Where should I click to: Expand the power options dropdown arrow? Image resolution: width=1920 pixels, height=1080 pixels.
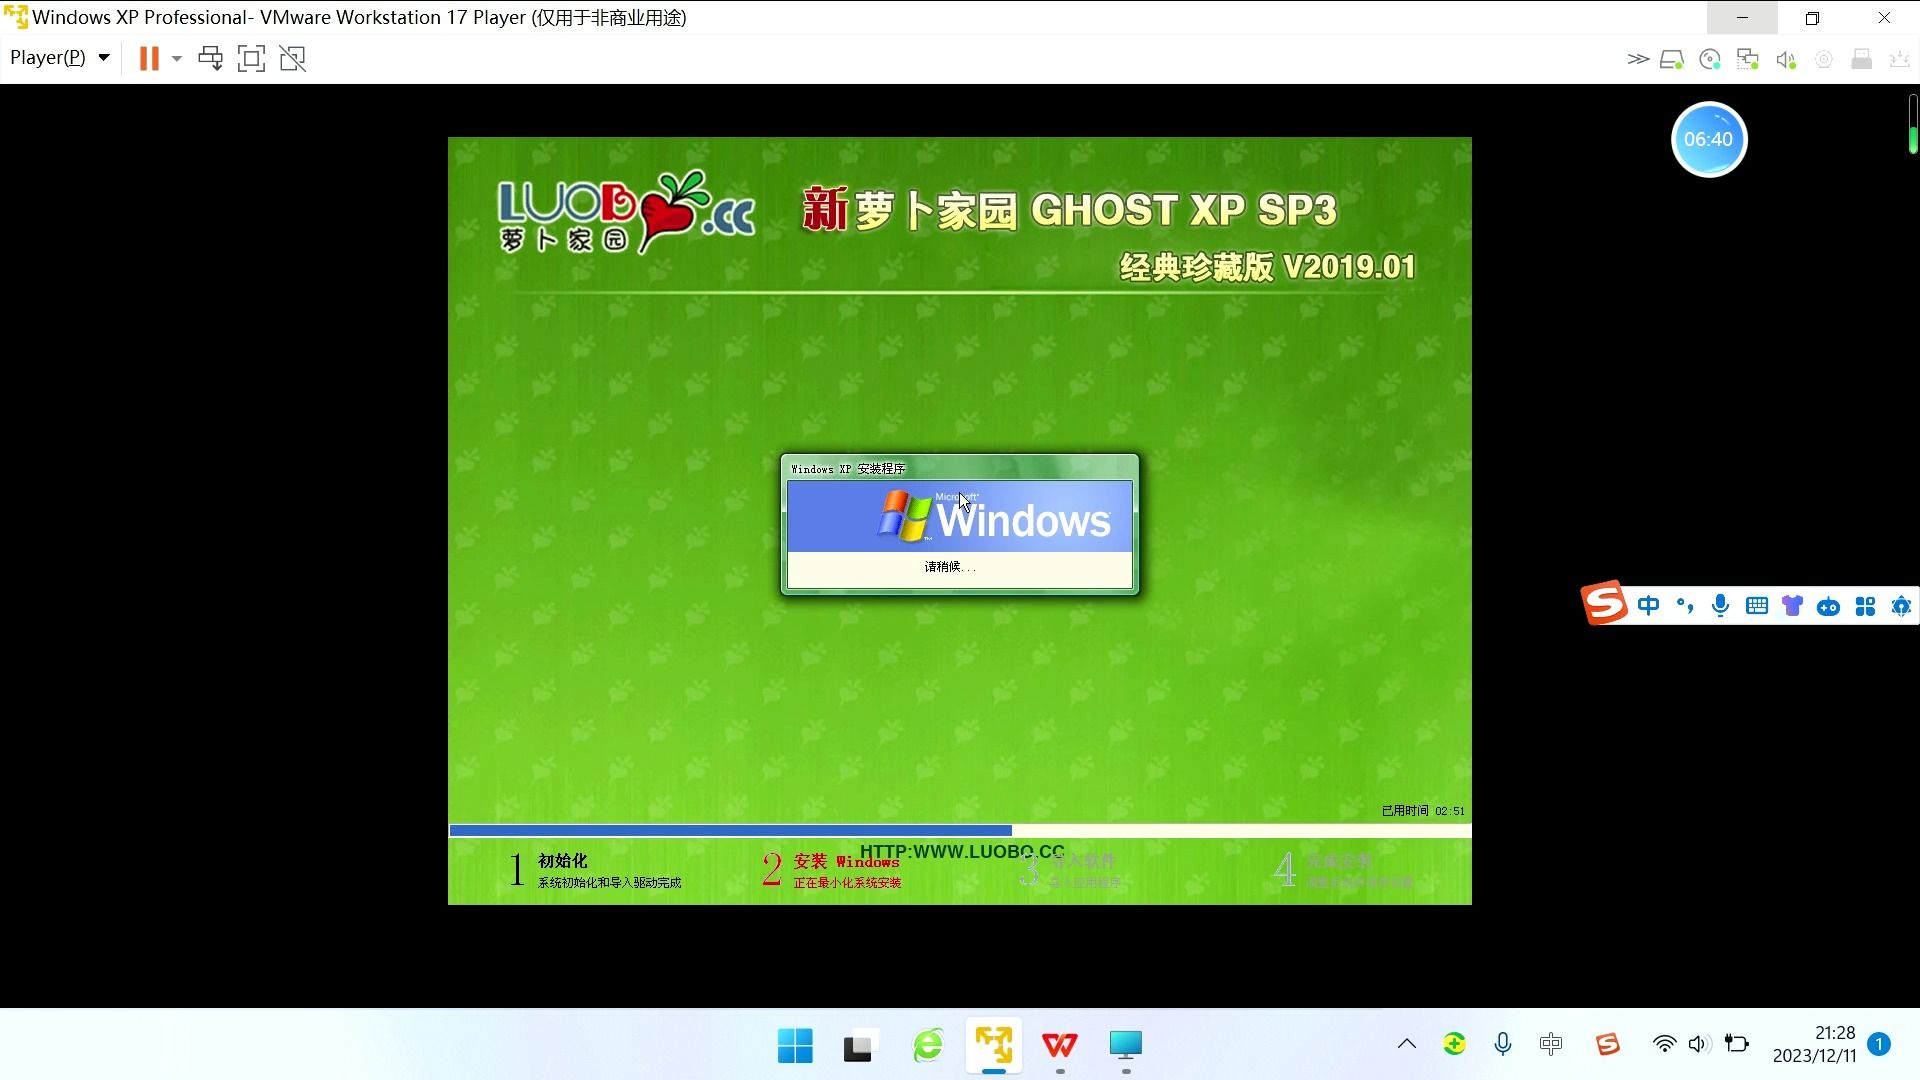point(177,58)
